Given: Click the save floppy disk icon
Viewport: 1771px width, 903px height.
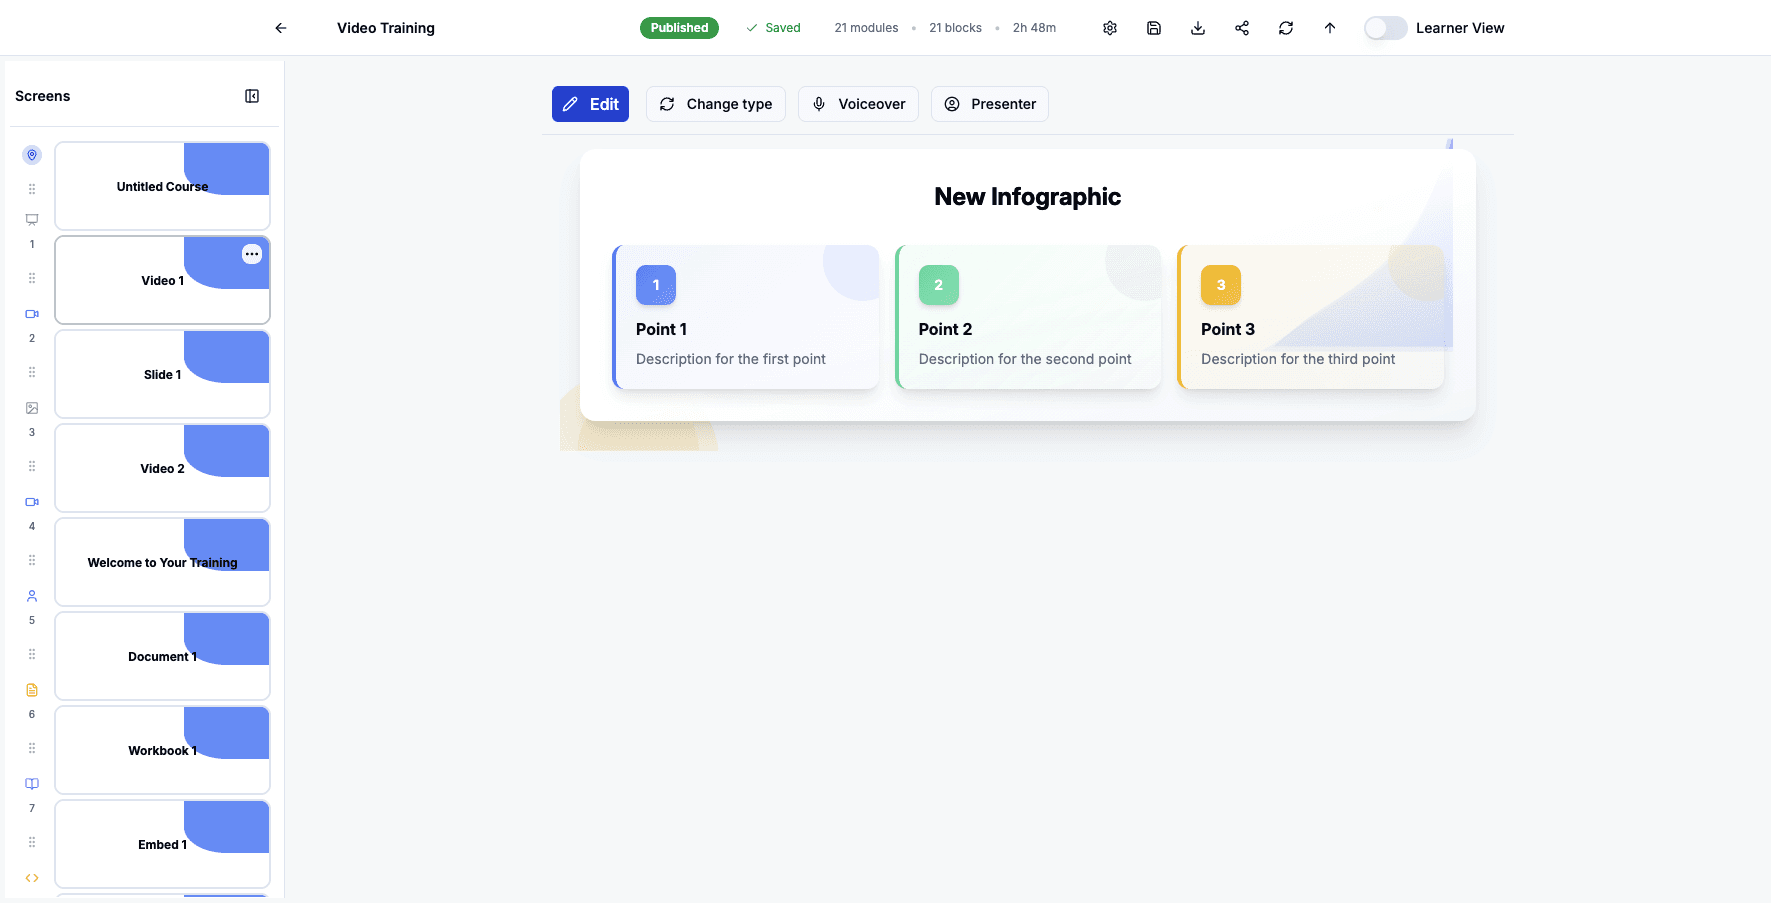Looking at the screenshot, I should [x=1154, y=28].
